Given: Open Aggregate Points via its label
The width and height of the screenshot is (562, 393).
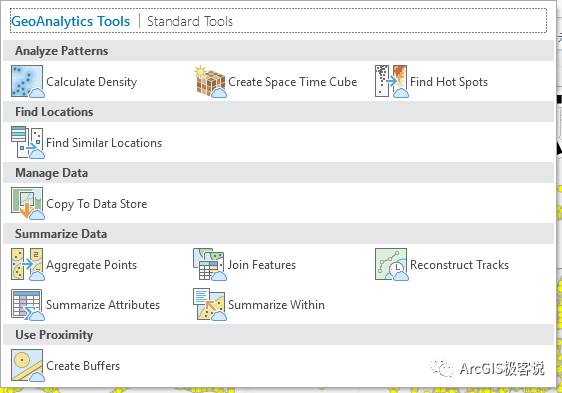Looking at the screenshot, I should pos(92,265).
